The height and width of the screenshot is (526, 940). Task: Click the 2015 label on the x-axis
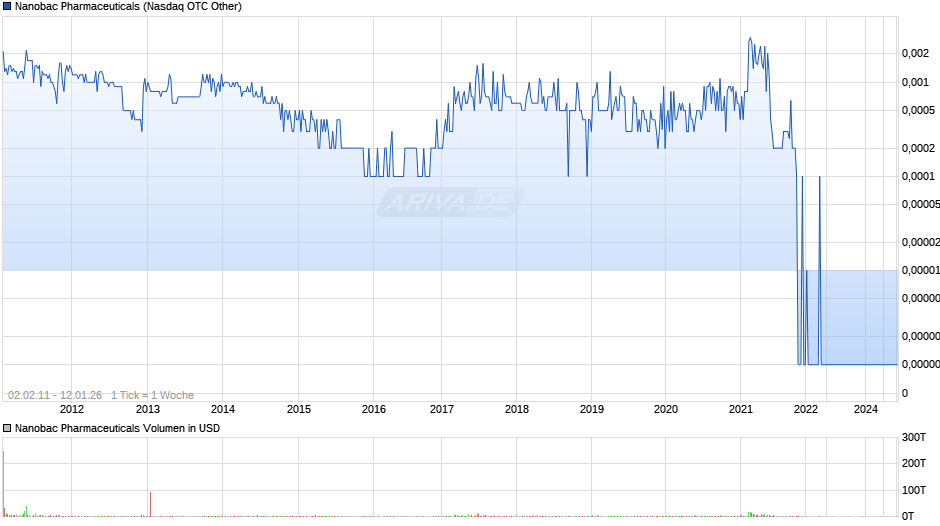click(299, 409)
